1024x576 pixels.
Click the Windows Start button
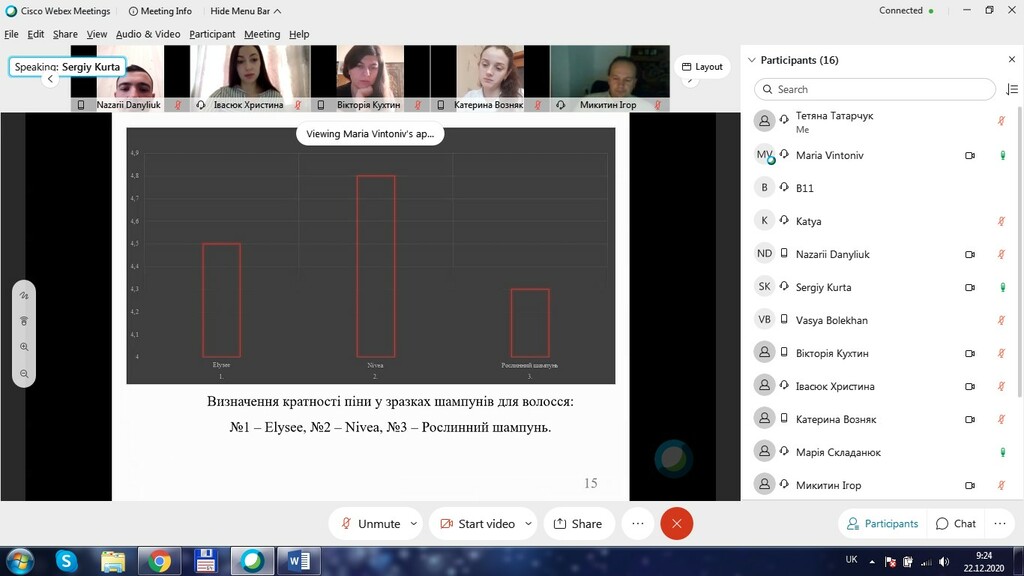(x=20, y=561)
